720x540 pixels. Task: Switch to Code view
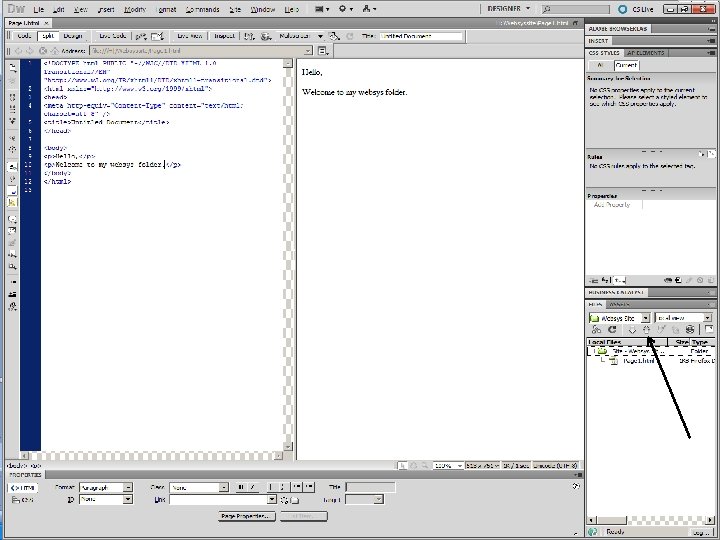click(x=25, y=36)
